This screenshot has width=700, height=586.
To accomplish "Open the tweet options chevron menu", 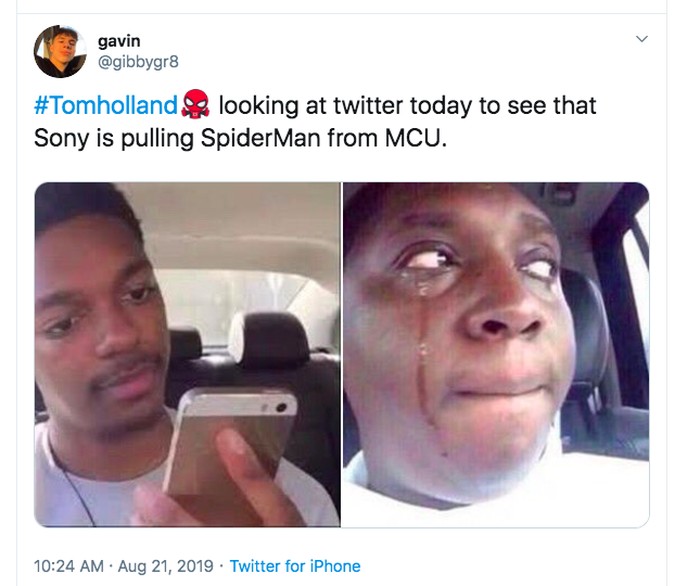I will 642,38.
